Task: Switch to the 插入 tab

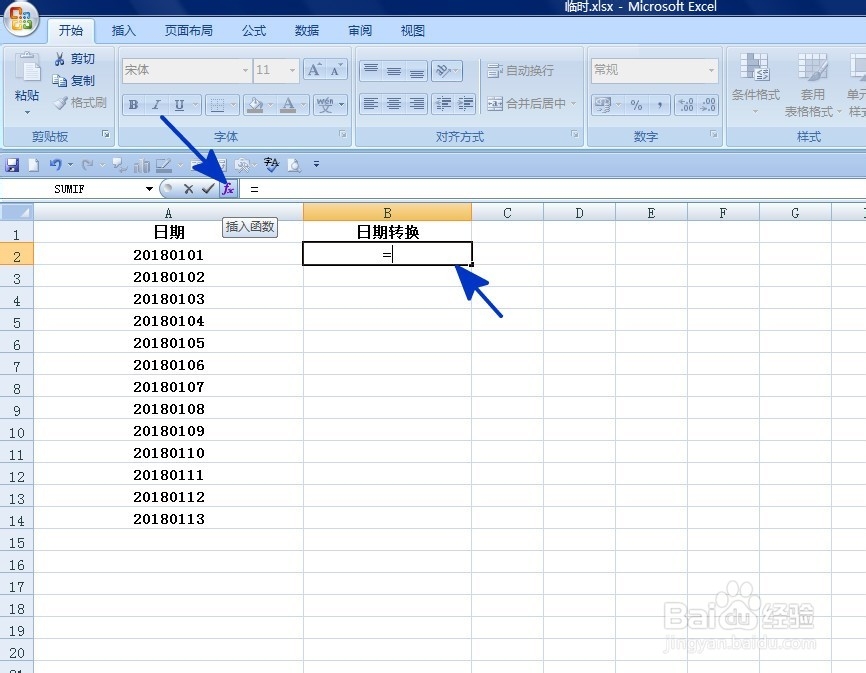Action: coord(123,30)
